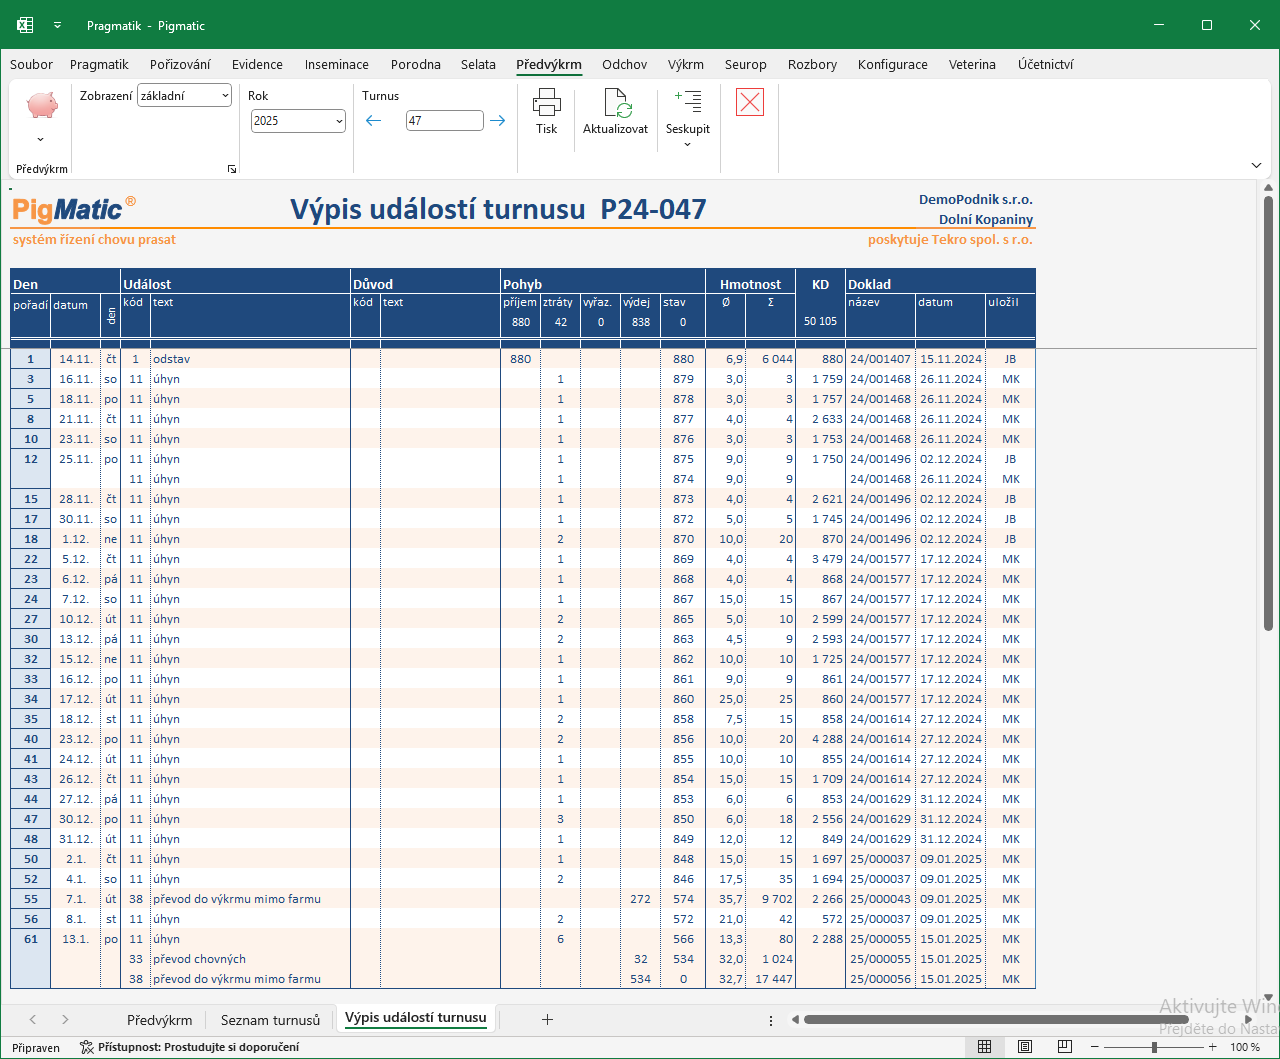Collapse the ribbon with the chevron
This screenshot has height=1059, width=1280.
coord(1256,165)
